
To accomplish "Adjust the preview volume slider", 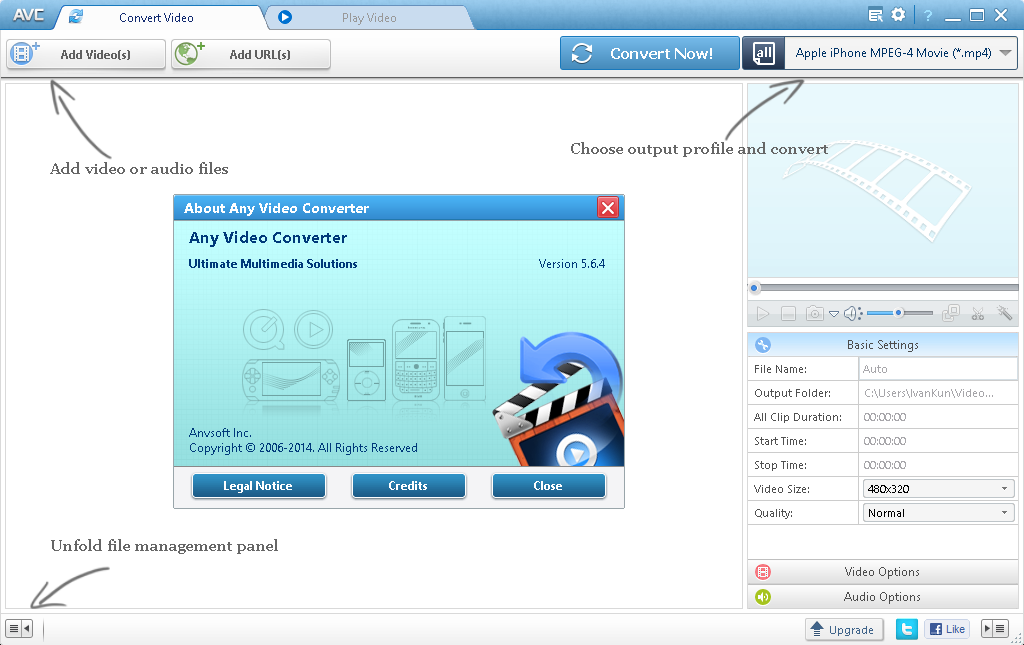I will click(x=899, y=313).
